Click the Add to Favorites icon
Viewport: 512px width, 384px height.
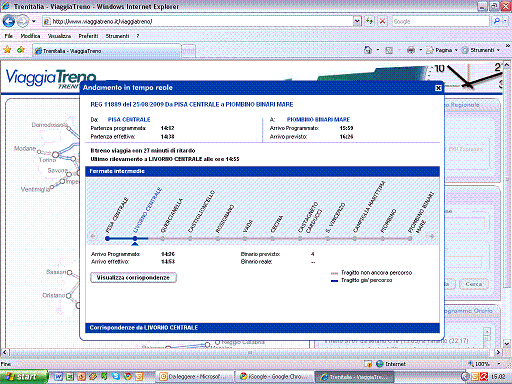point(21,50)
